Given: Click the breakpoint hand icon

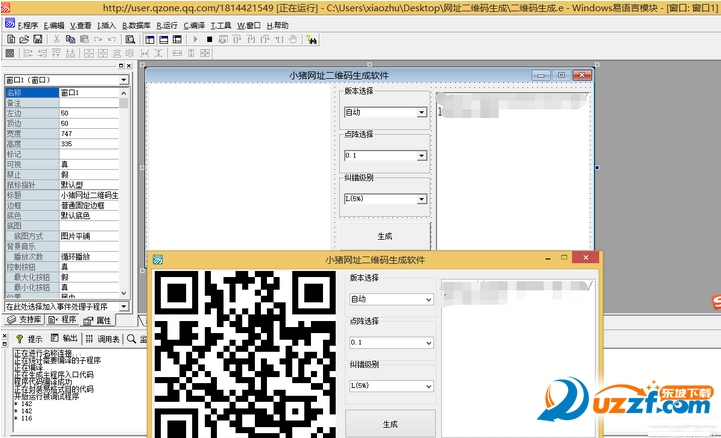Looking at the screenshot, I should (292, 40).
